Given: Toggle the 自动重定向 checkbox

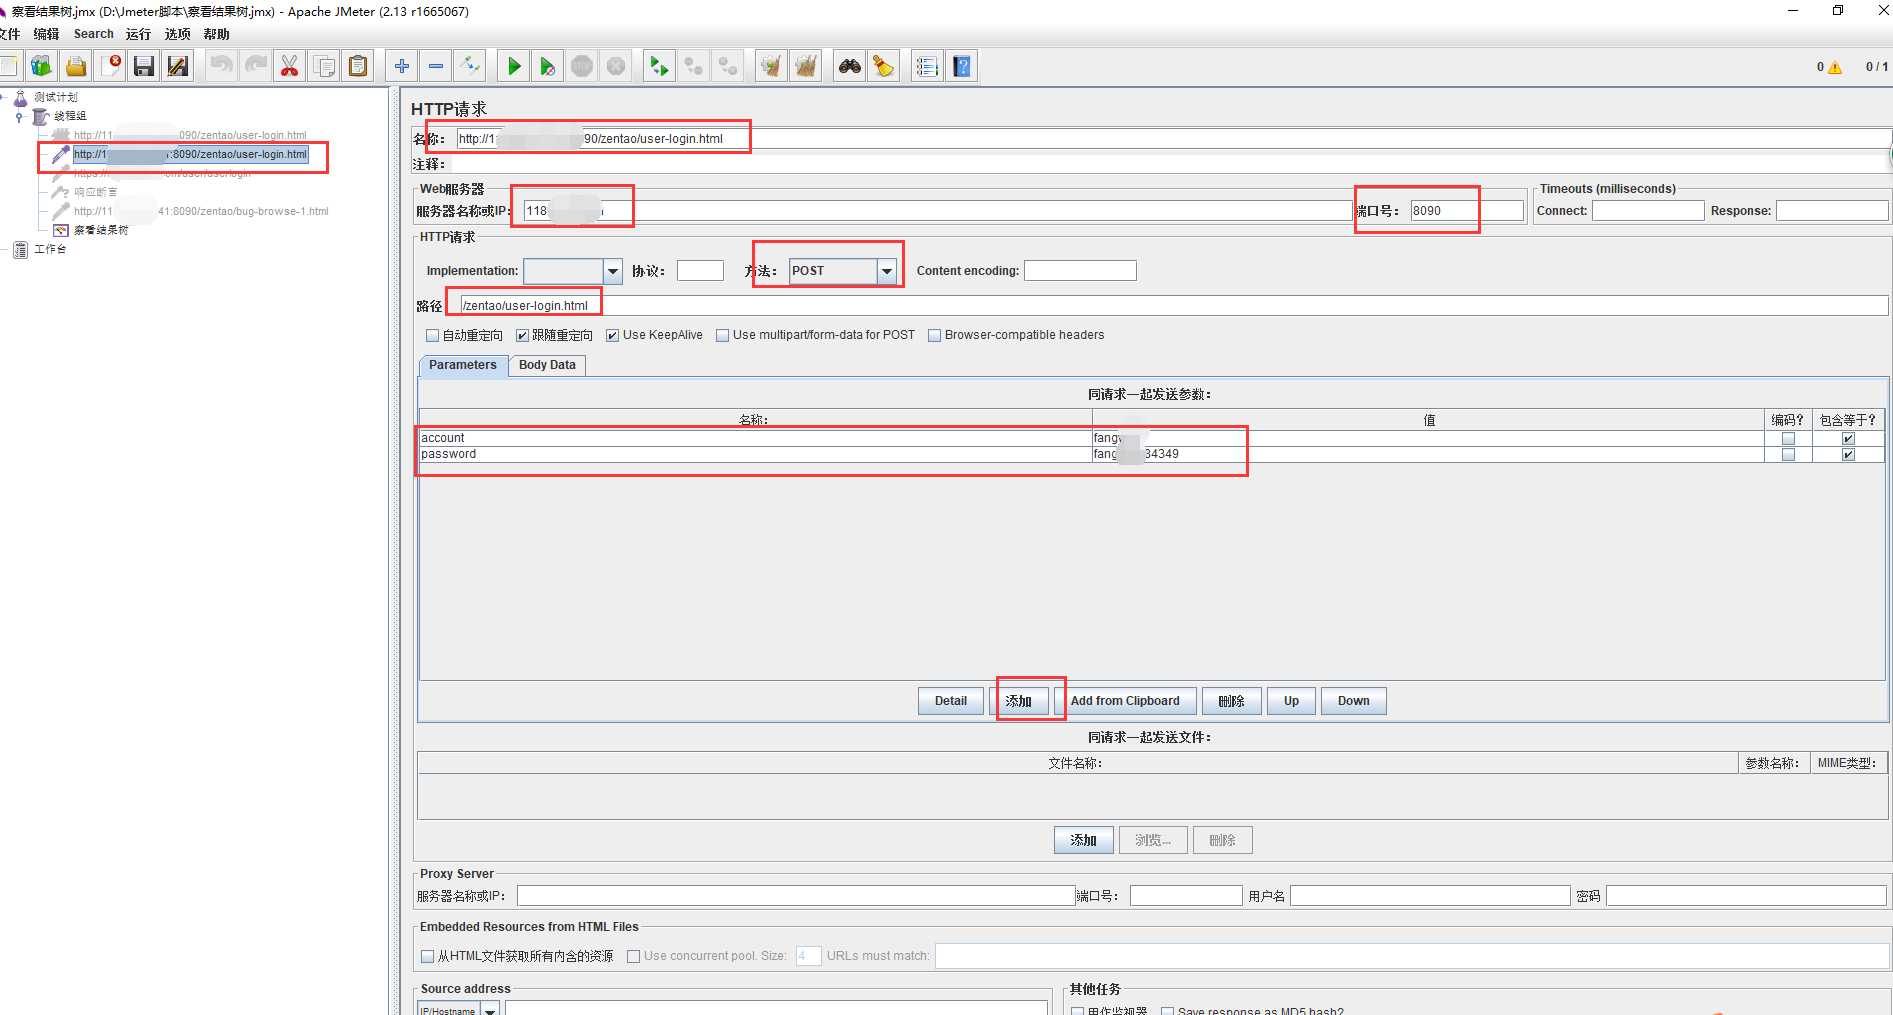Looking at the screenshot, I should (432, 336).
